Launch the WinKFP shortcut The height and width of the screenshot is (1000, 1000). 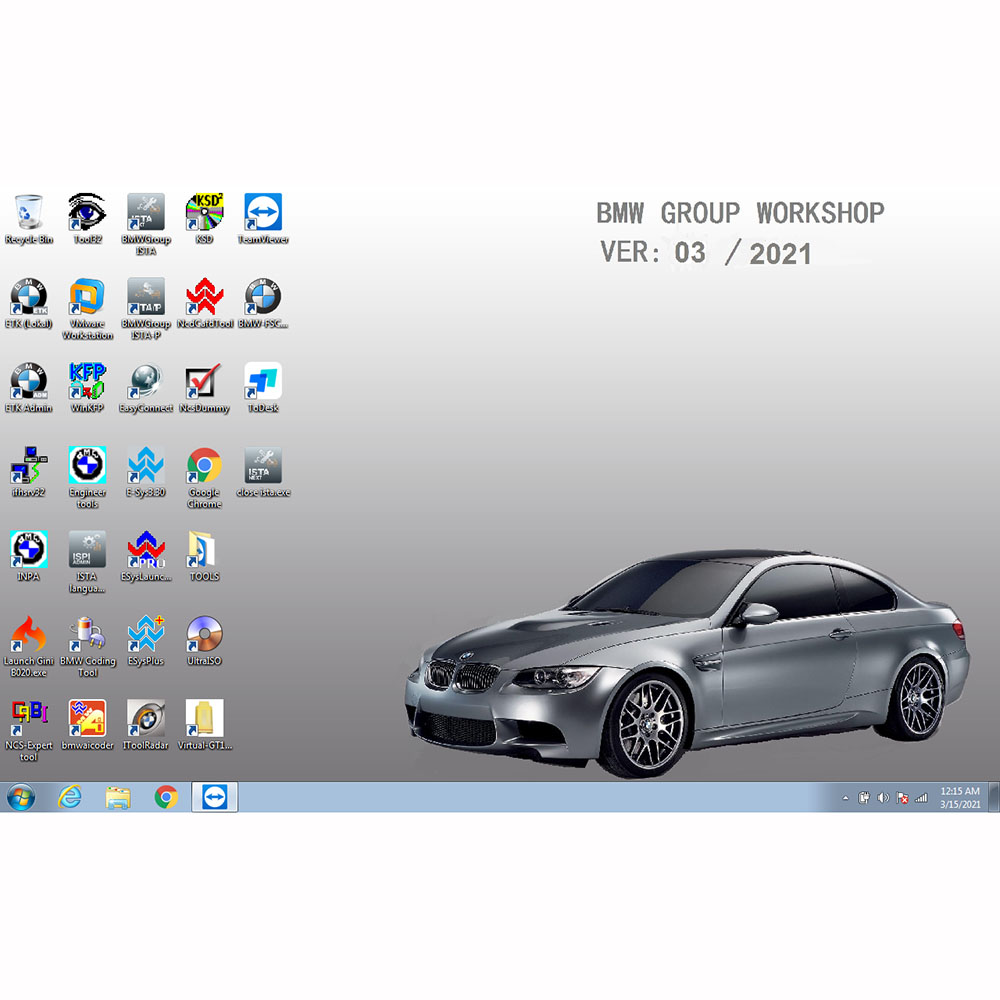pyautogui.click(x=87, y=387)
